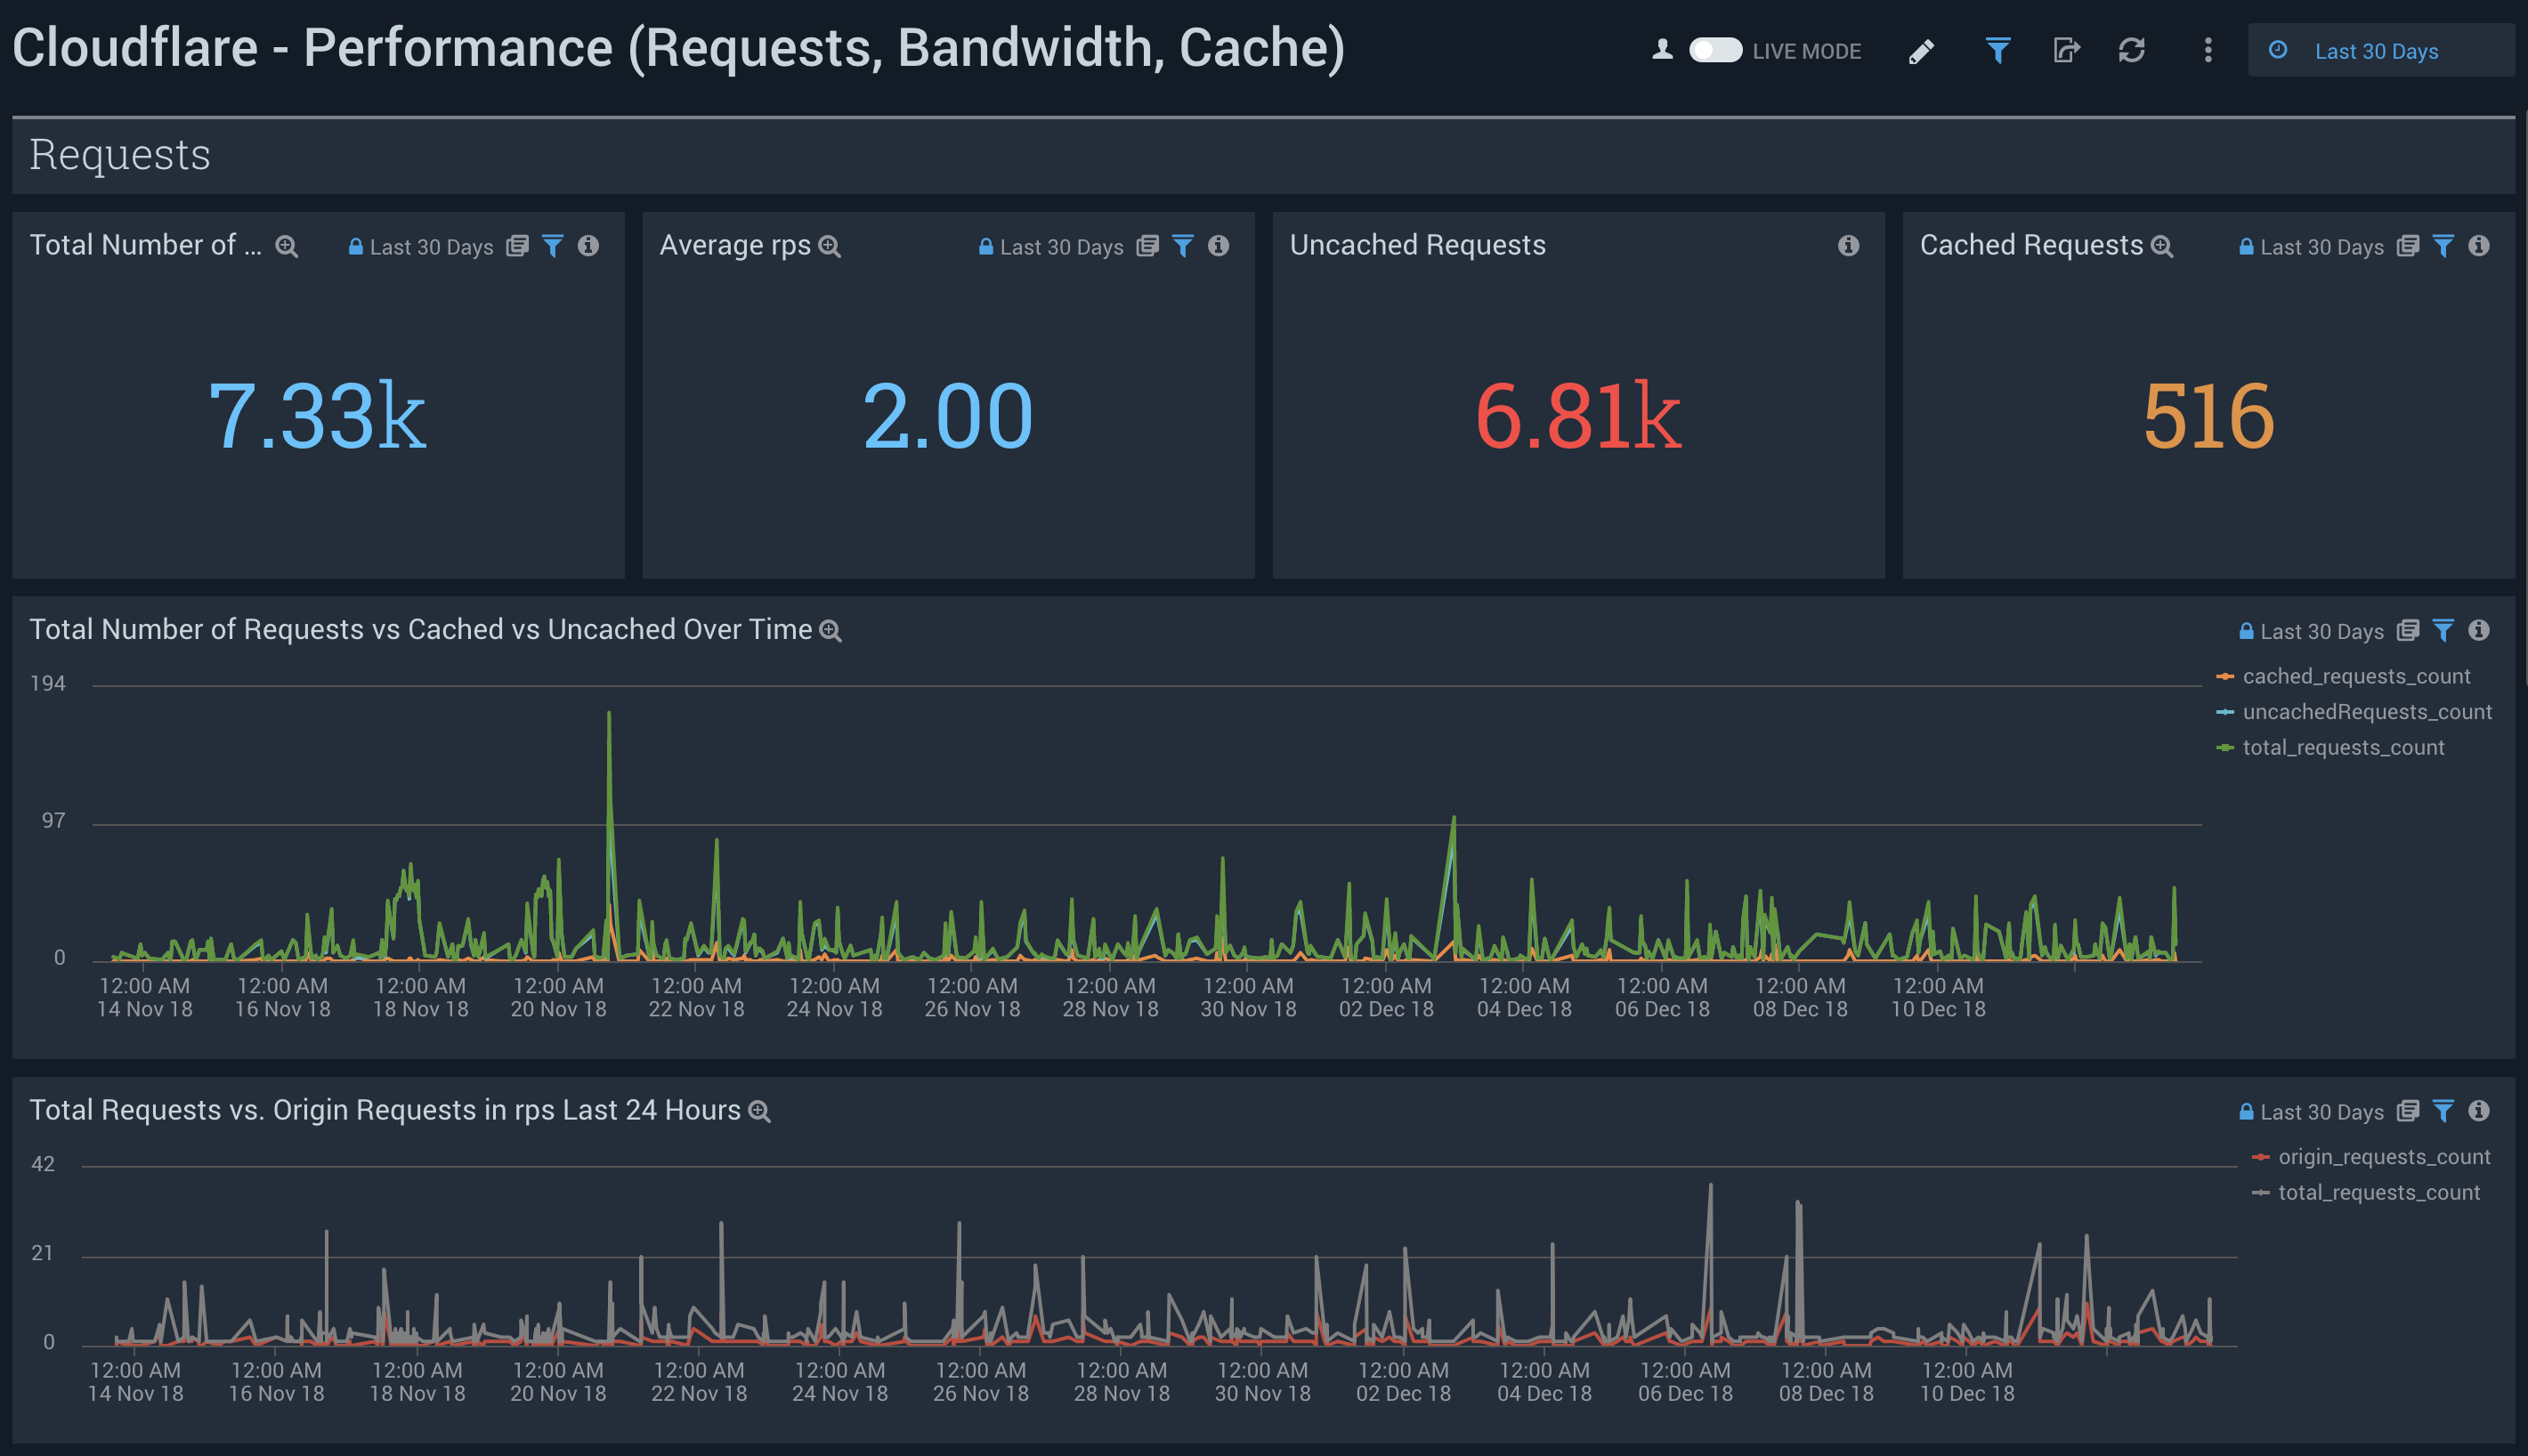
Task: Click the clock icon in the time range selector
Action: [x=2279, y=50]
